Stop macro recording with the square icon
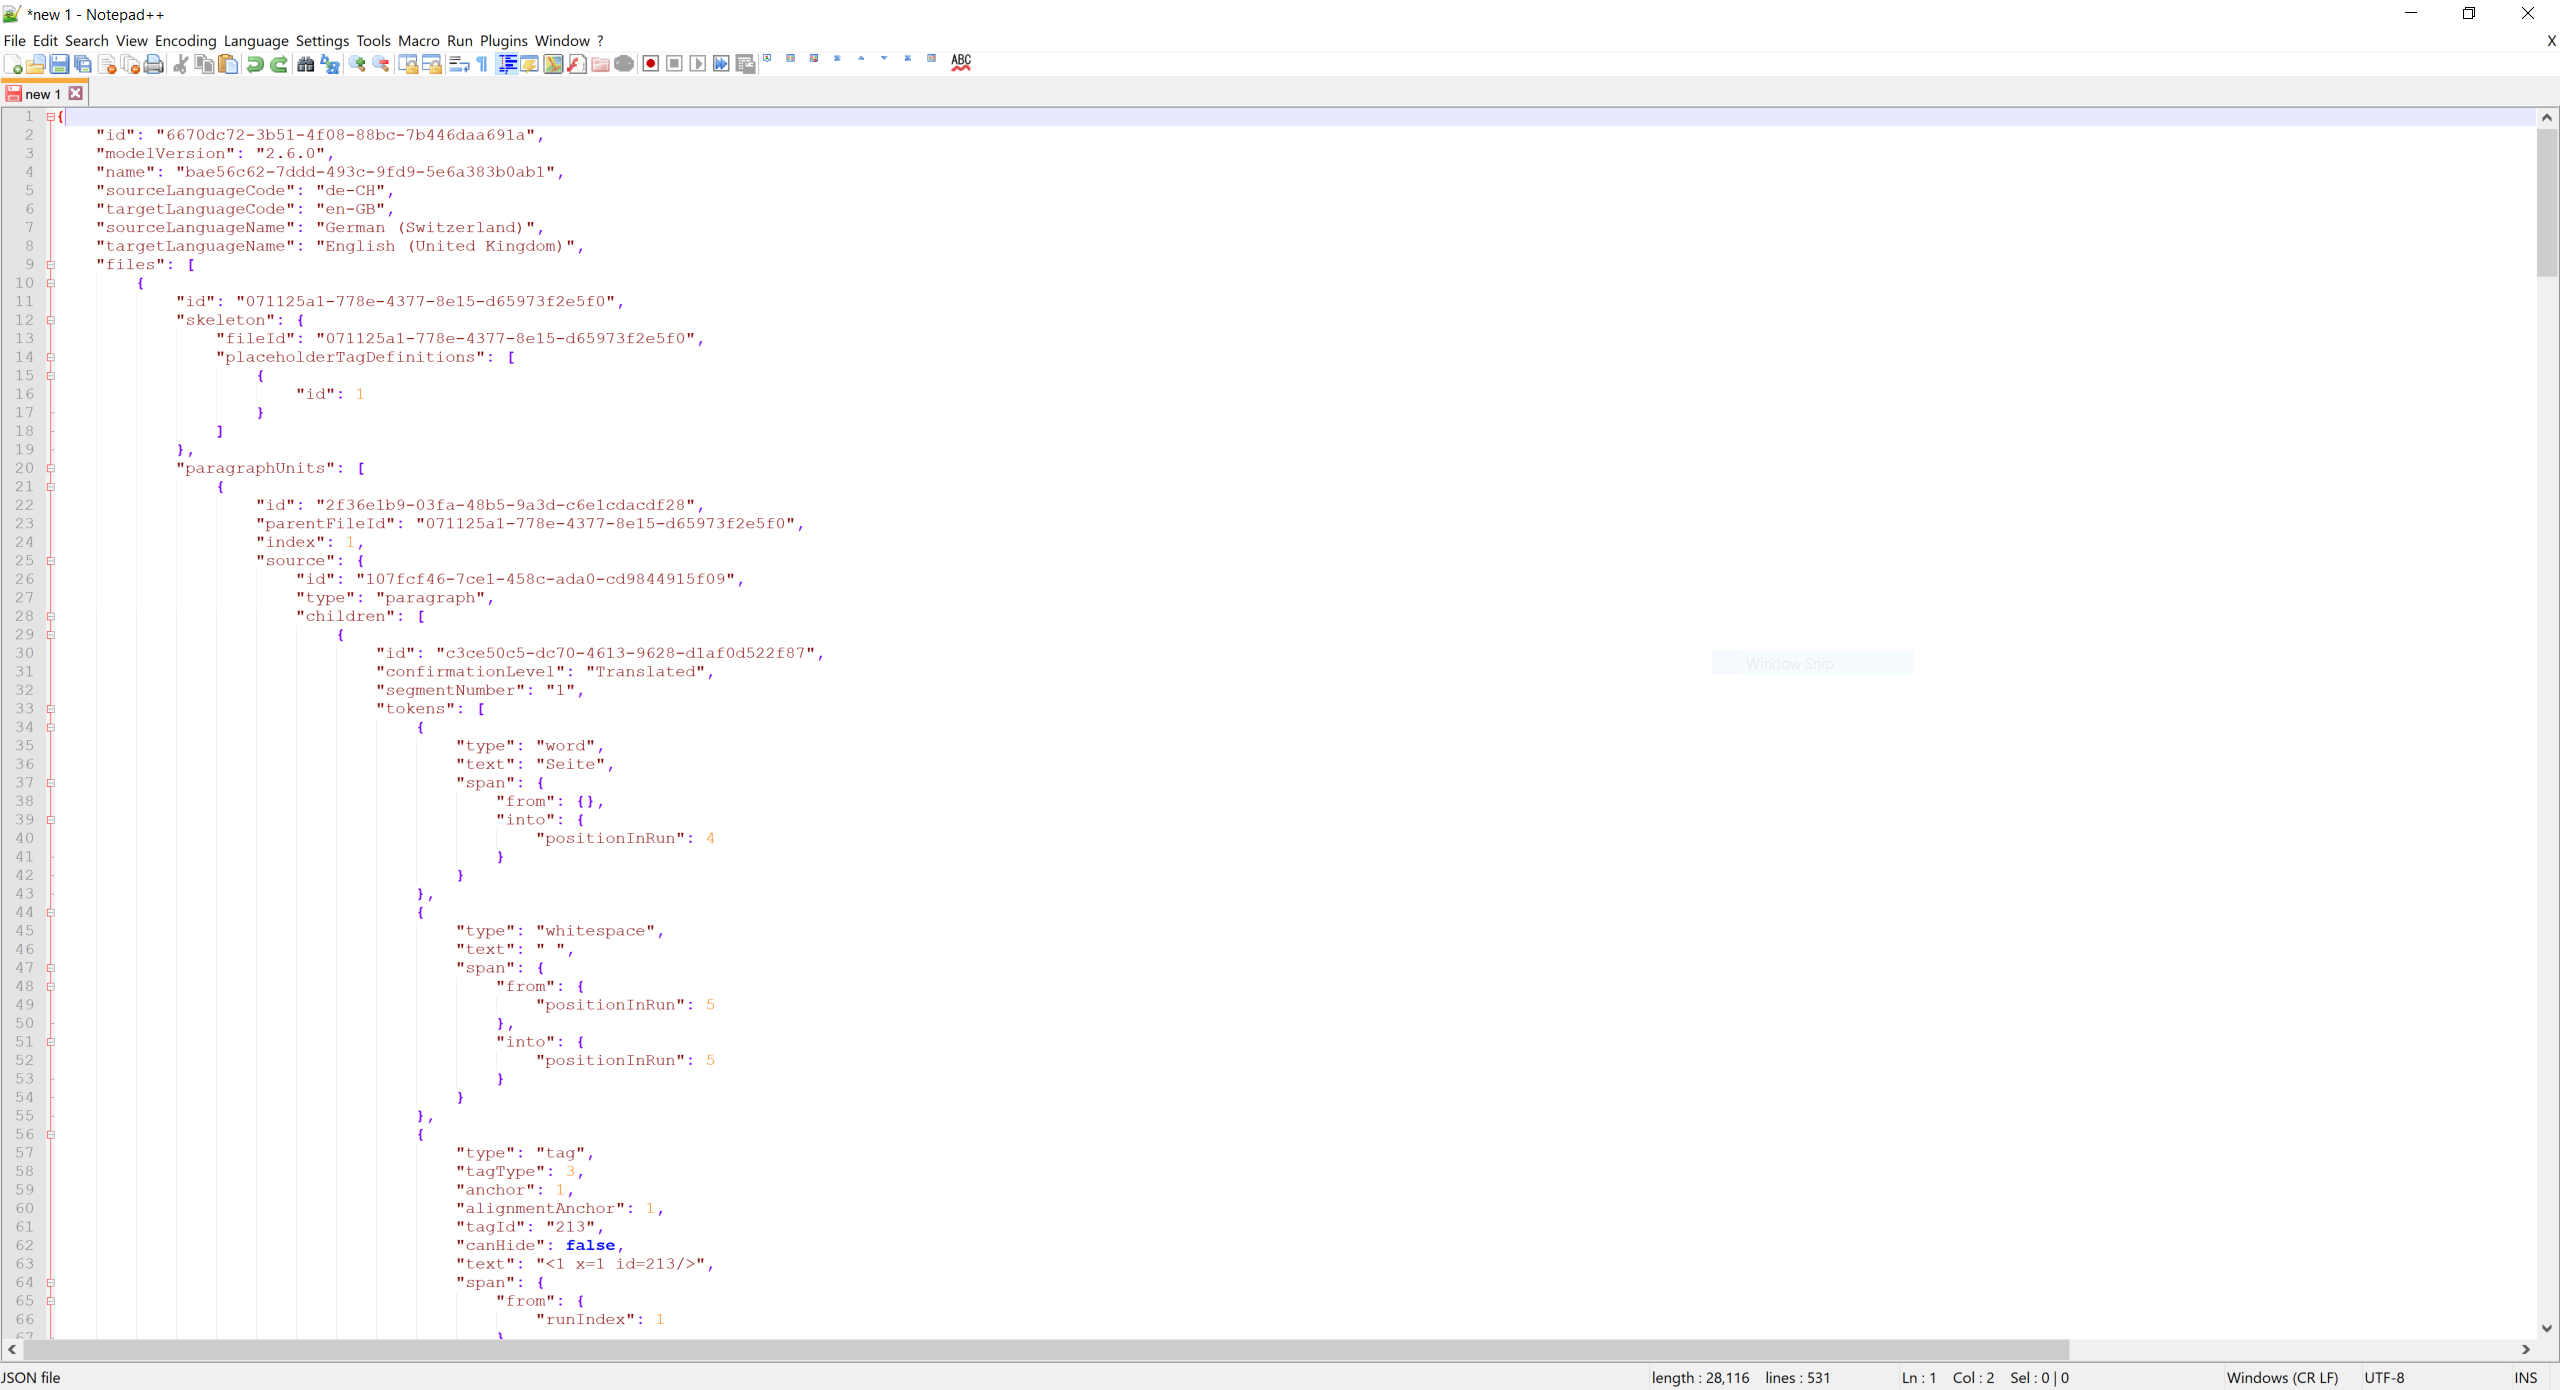2560x1390 pixels. (x=674, y=64)
